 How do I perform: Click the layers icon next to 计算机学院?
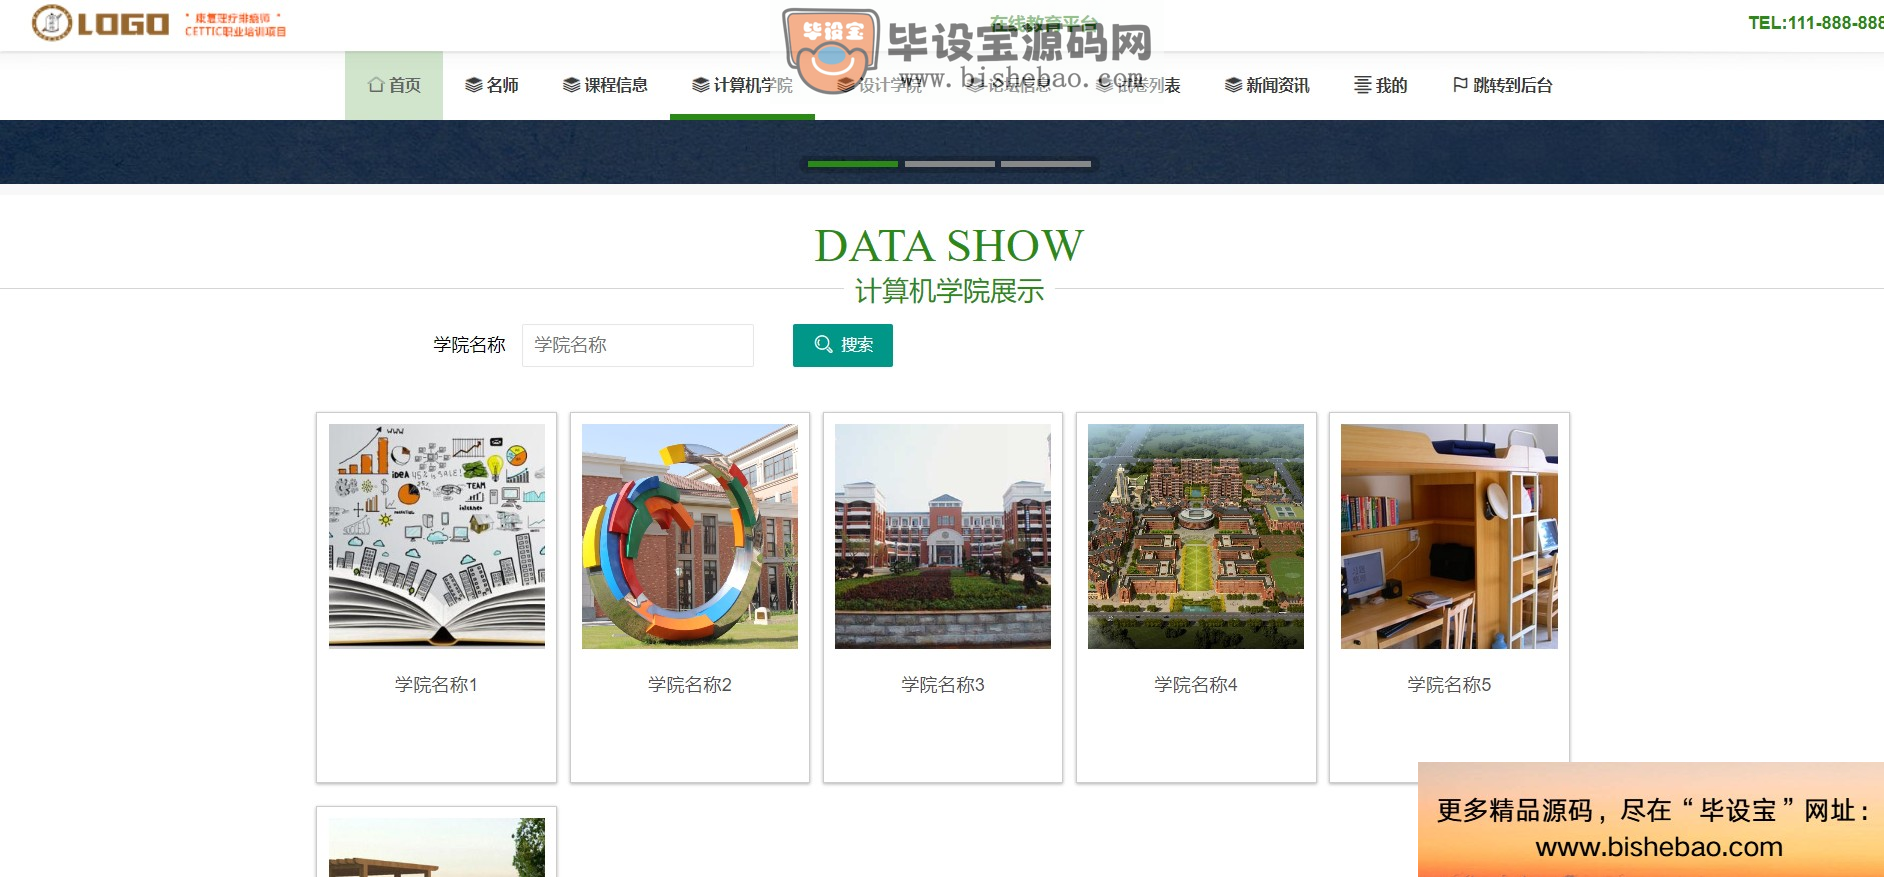tap(701, 85)
